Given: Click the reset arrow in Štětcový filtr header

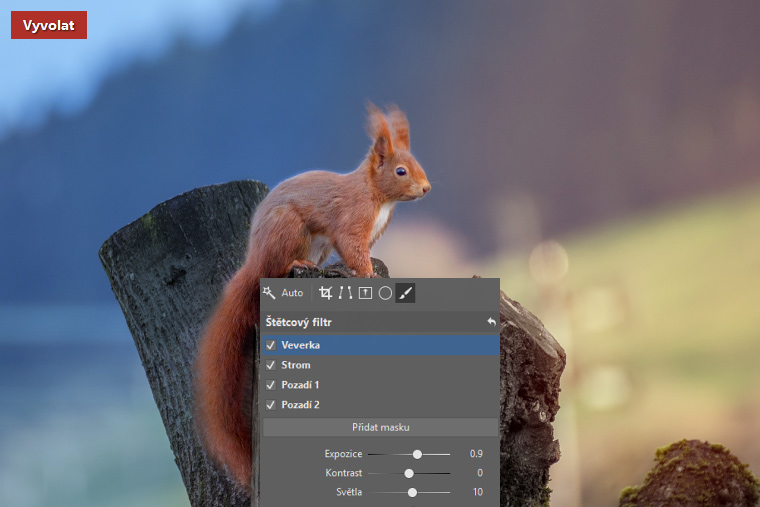Looking at the screenshot, I should click(x=491, y=322).
